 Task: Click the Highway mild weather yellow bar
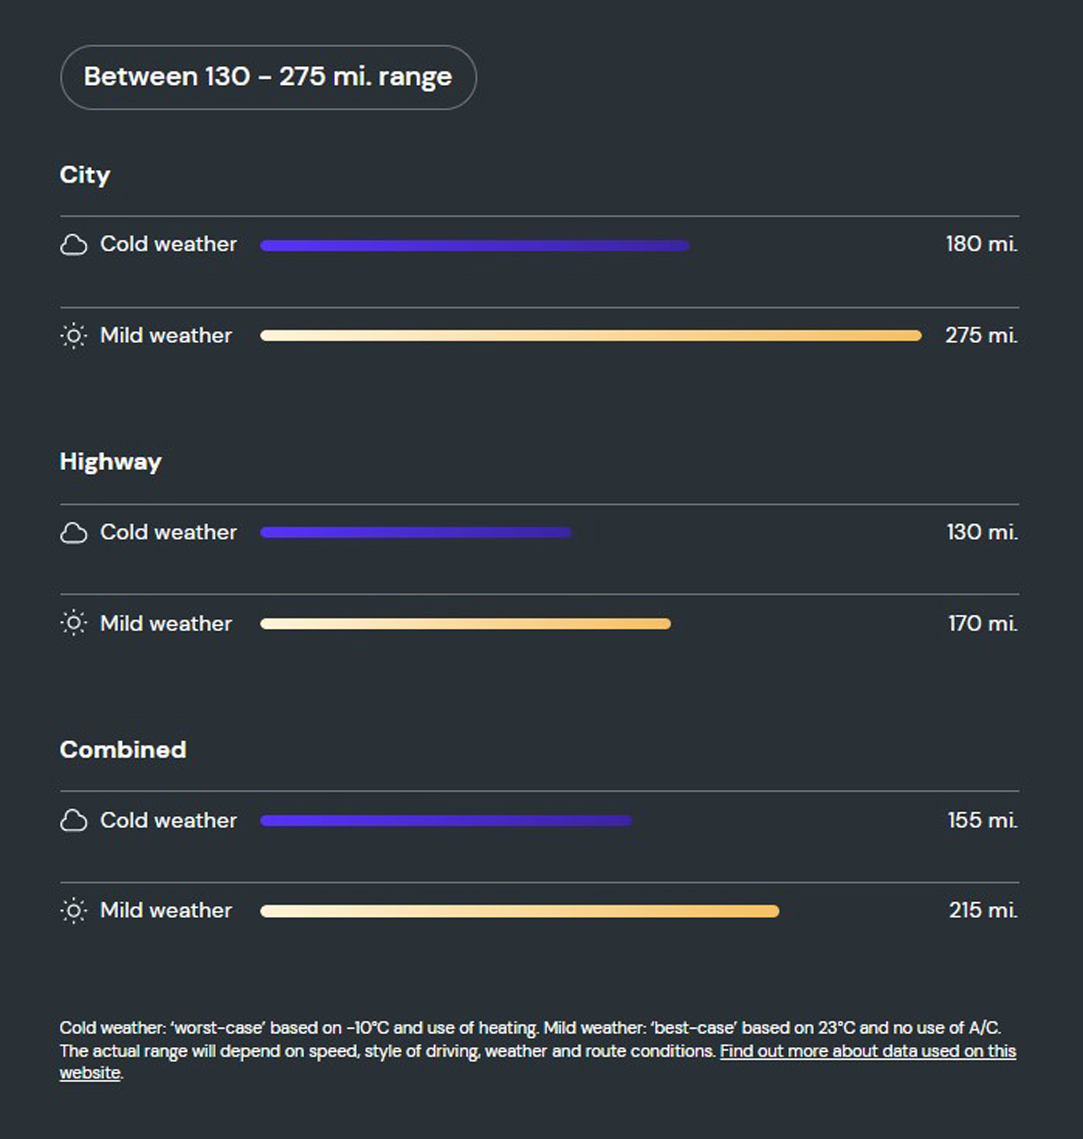[465, 624]
